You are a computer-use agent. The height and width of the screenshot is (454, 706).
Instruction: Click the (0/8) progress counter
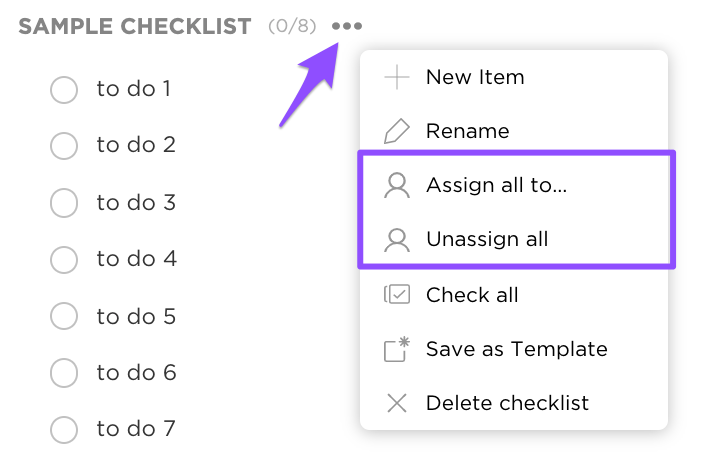tap(292, 27)
